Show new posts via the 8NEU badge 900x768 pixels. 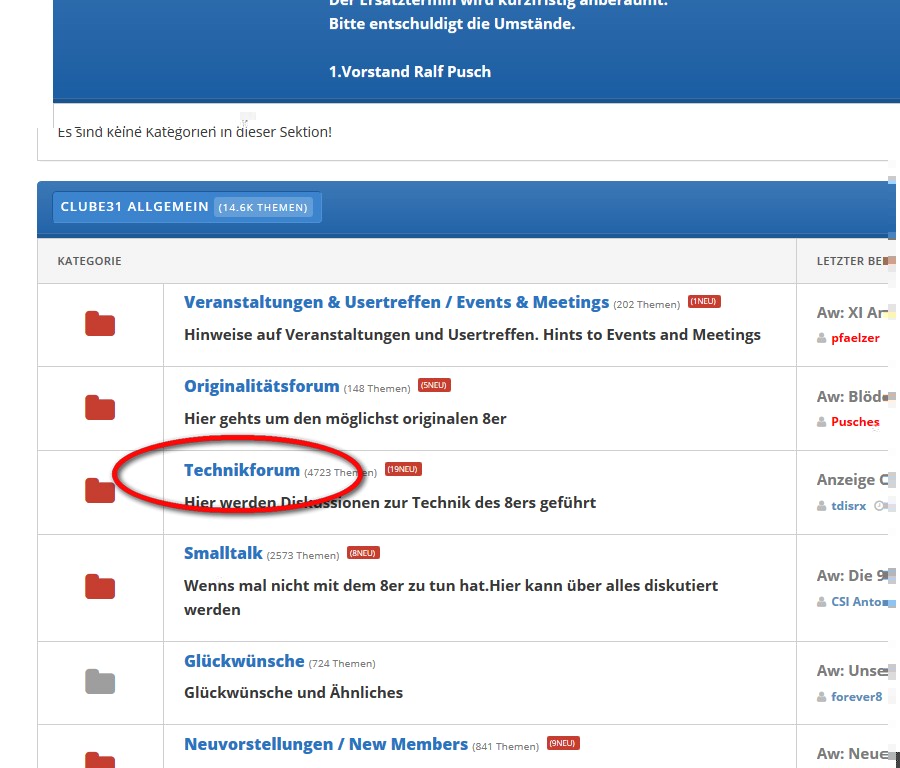(363, 553)
